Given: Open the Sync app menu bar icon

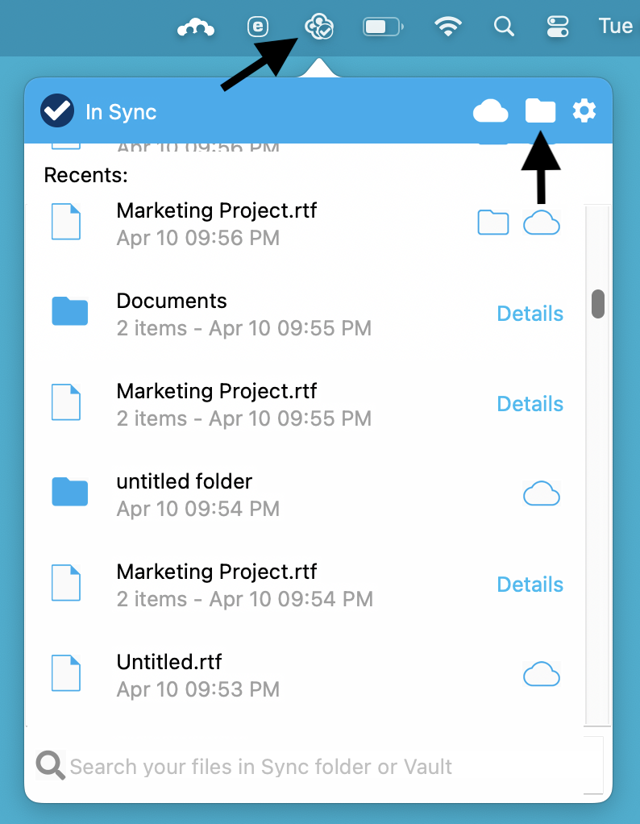Looking at the screenshot, I should (319, 27).
